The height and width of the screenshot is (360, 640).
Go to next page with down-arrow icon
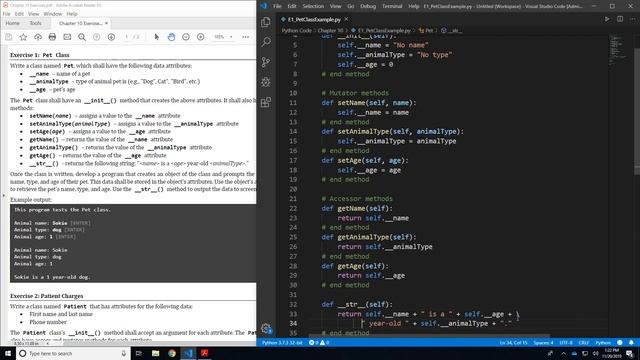(111, 37)
